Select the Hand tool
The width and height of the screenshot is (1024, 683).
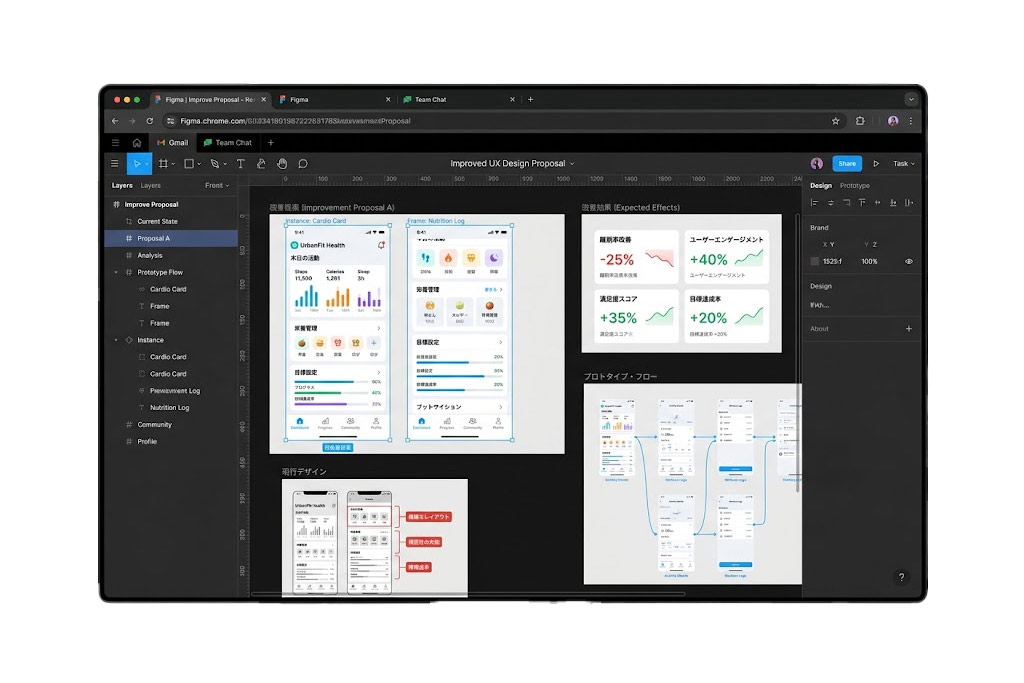282,164
